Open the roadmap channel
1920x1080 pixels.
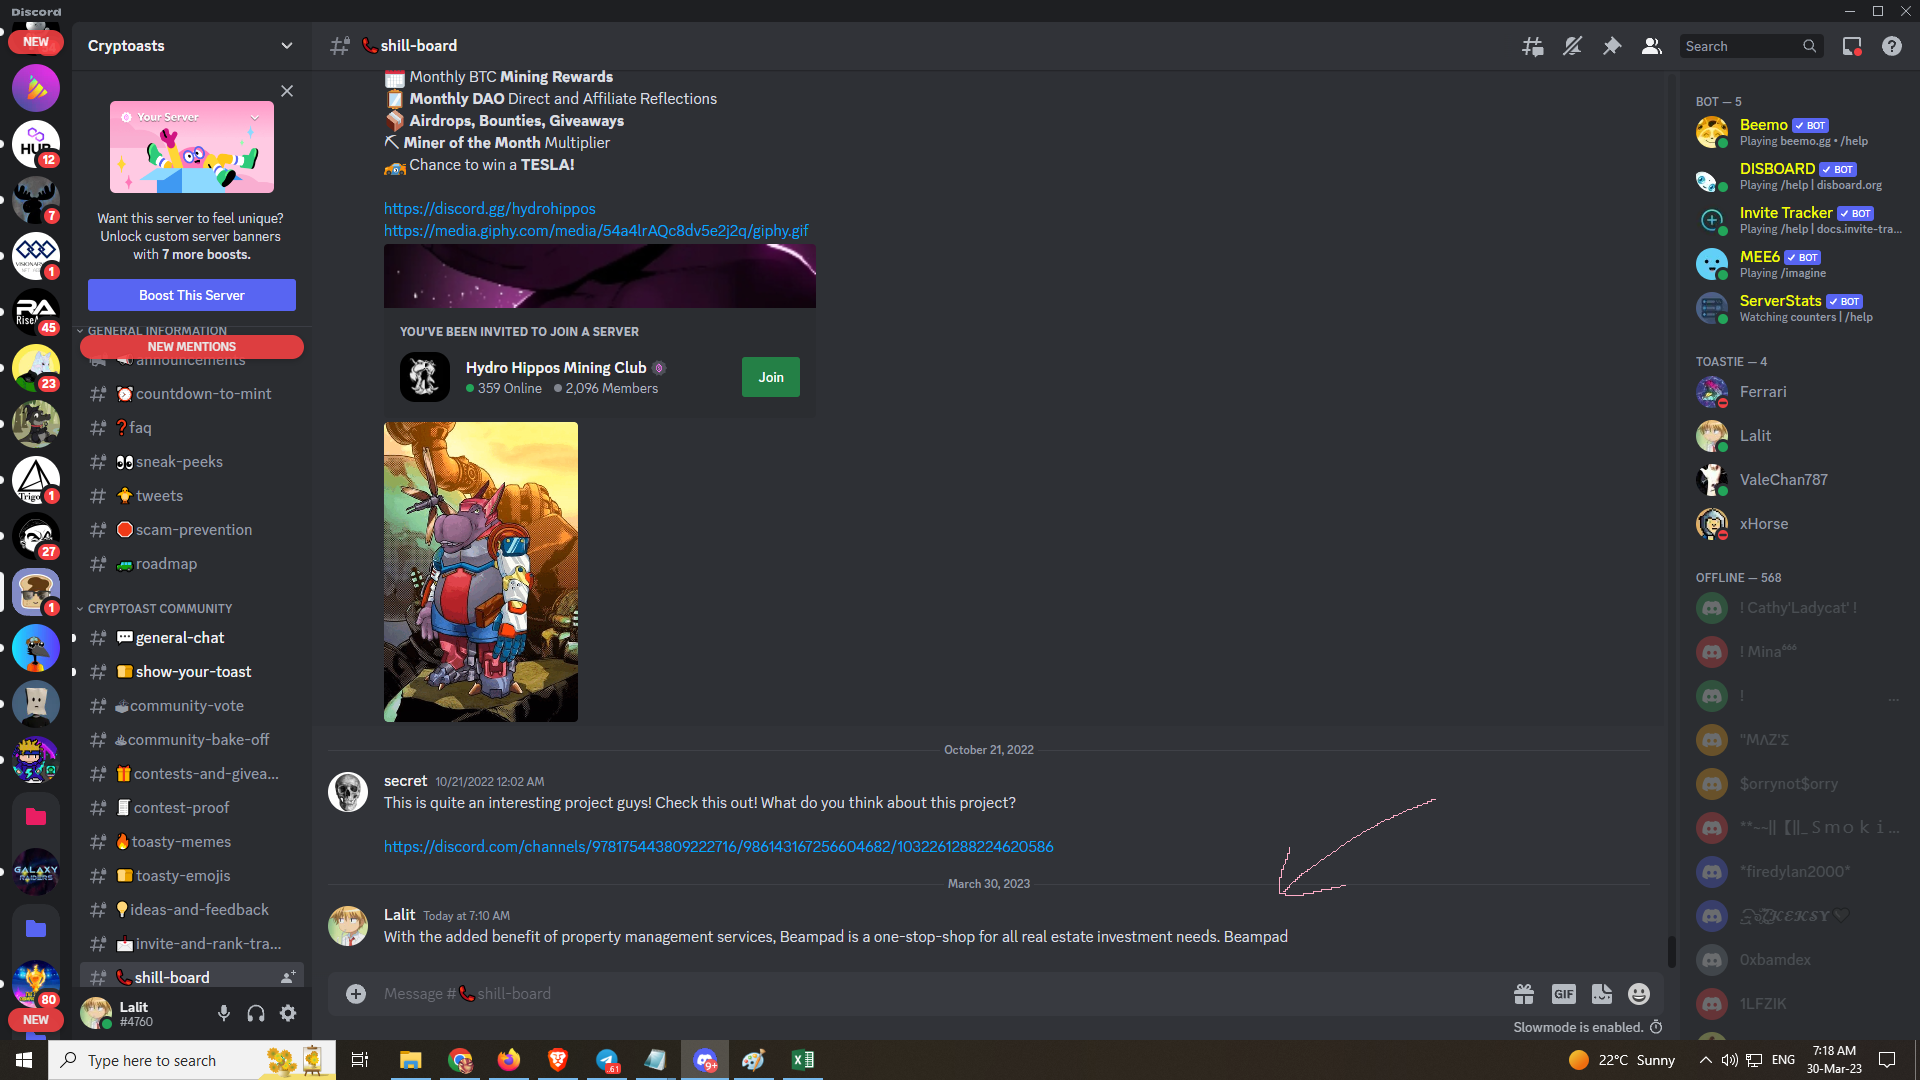[192, 564]
